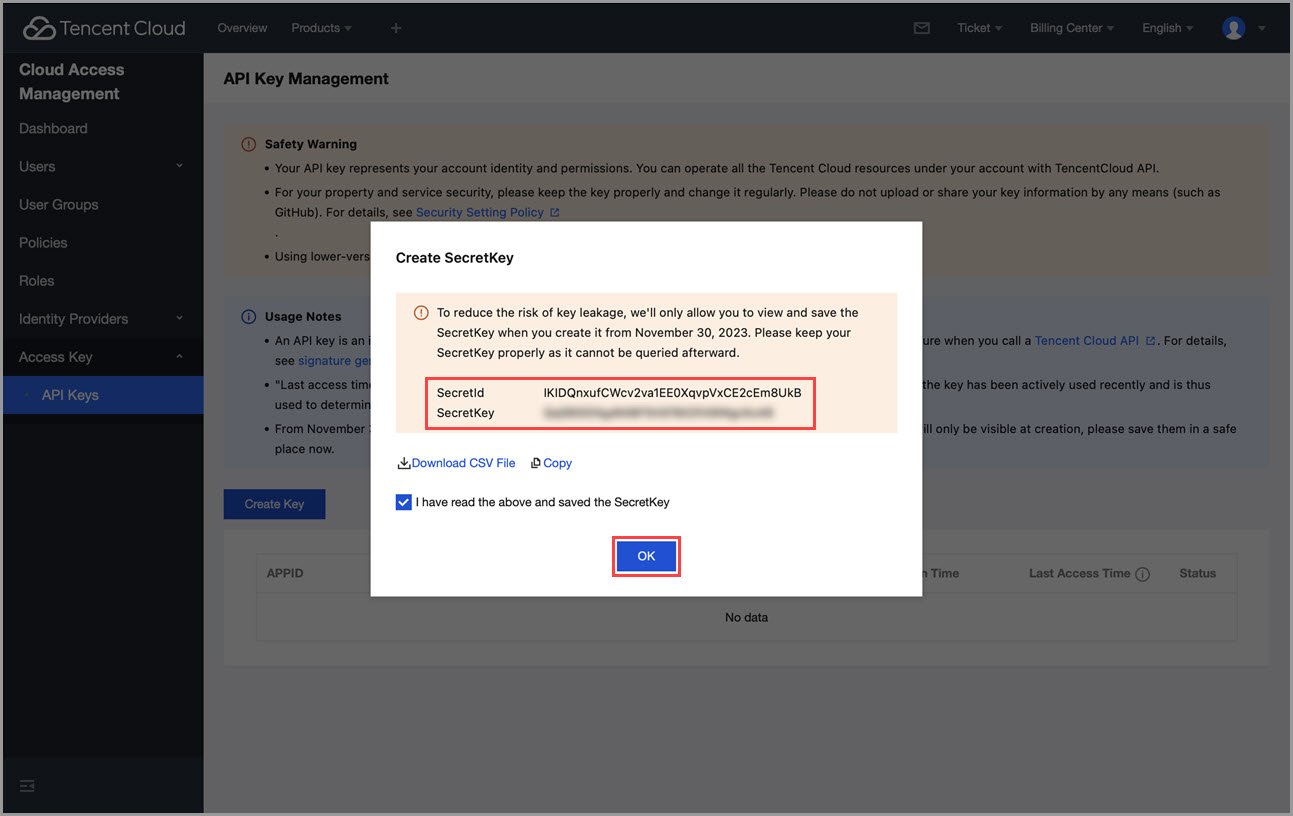Click the Status column header

[x=1197, y=573]
